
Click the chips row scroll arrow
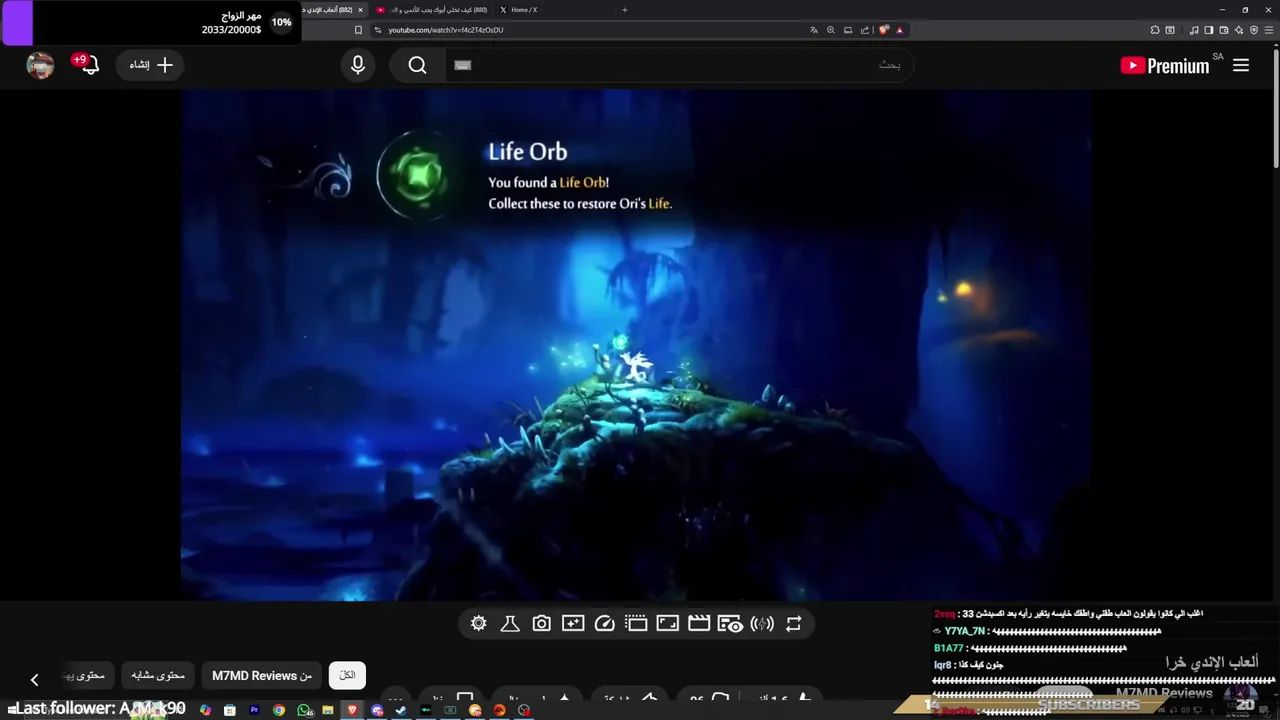click(34, 680)
